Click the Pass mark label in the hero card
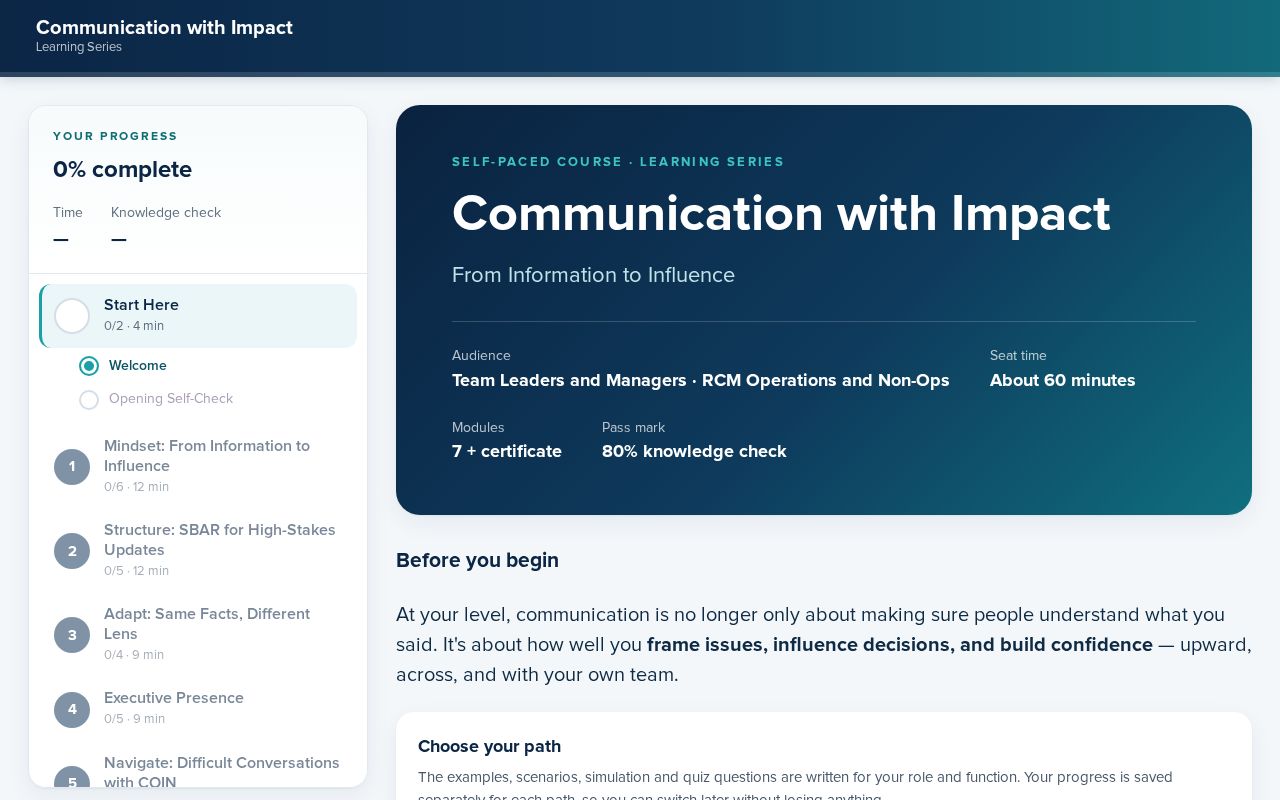This screenshot has height=800, width=1280. (x=633, y=427)
